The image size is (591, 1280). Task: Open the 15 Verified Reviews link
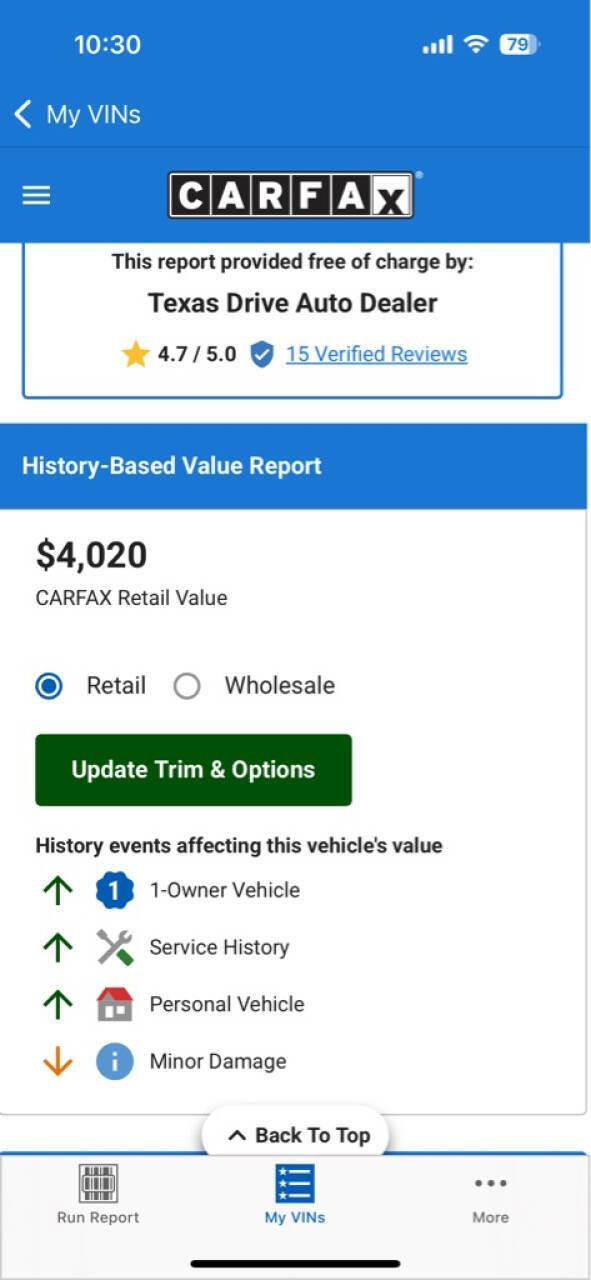[375, 353]
